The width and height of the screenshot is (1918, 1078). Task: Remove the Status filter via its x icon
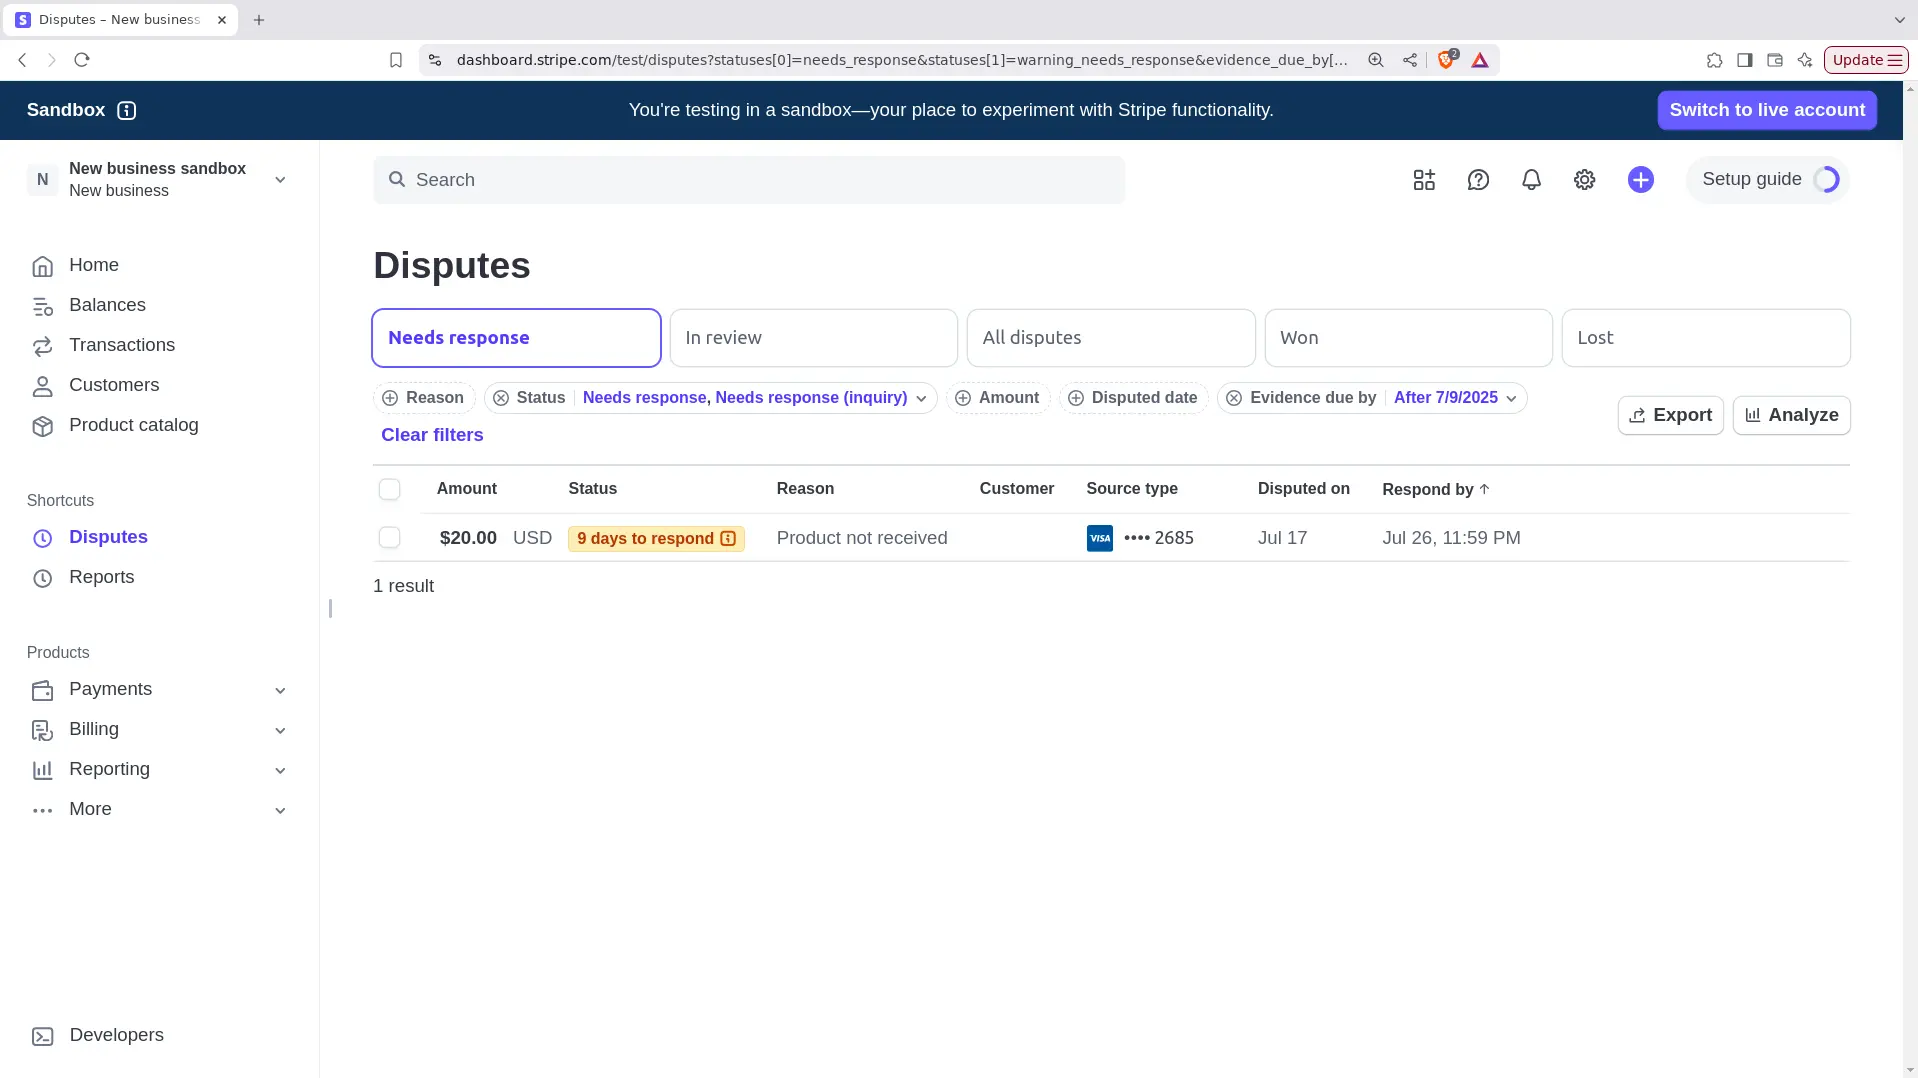coord(501,398)
